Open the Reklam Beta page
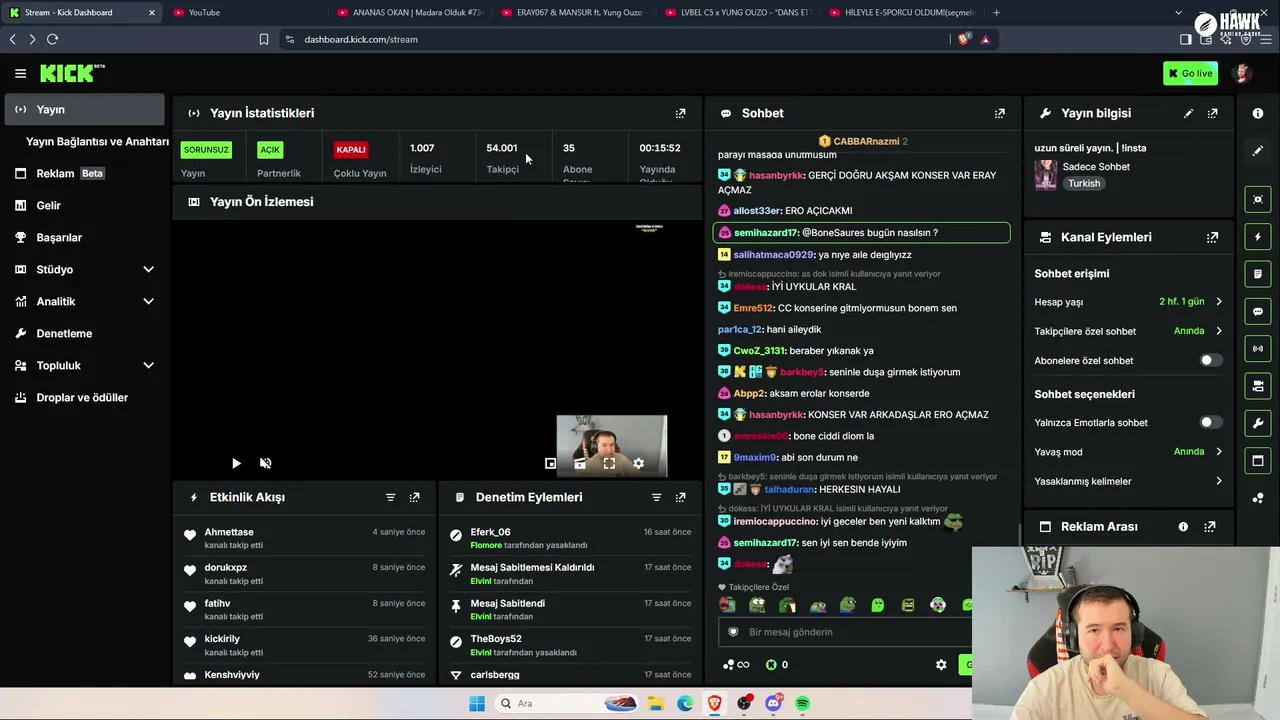This screenshot has width=1280, height=720. coord(84,173)
